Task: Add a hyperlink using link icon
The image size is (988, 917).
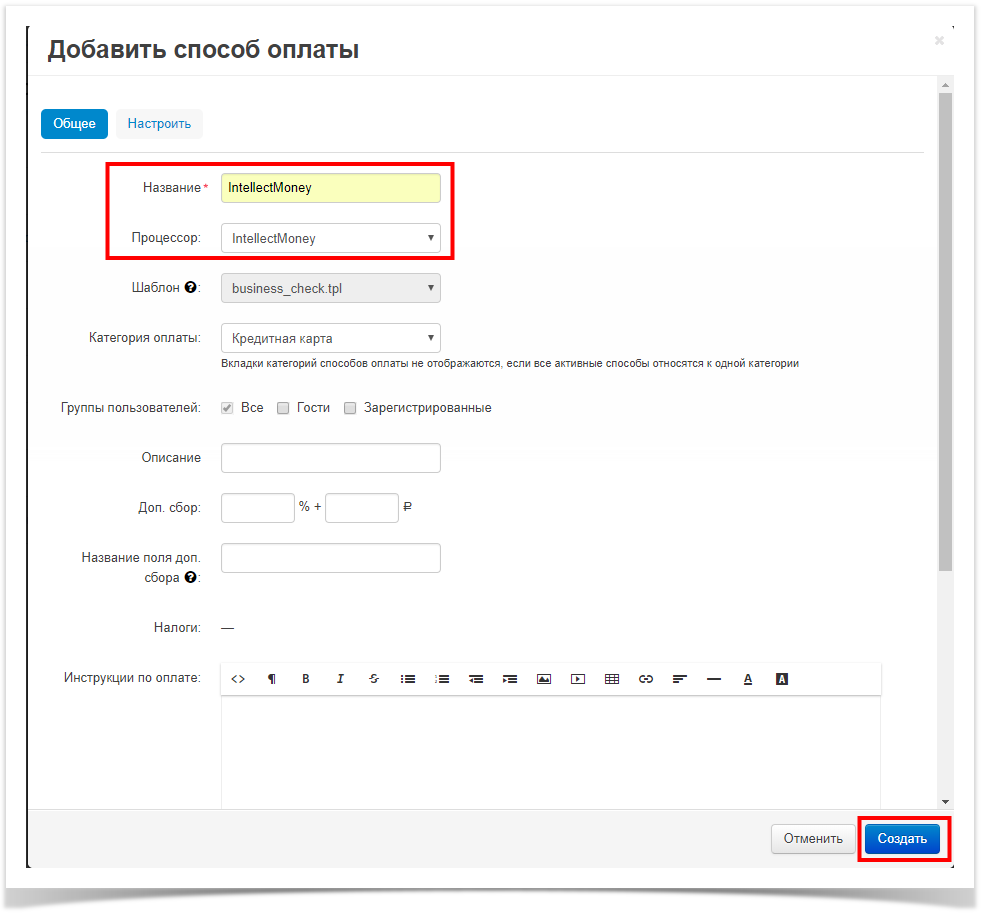Action: (x=646, y=679)
